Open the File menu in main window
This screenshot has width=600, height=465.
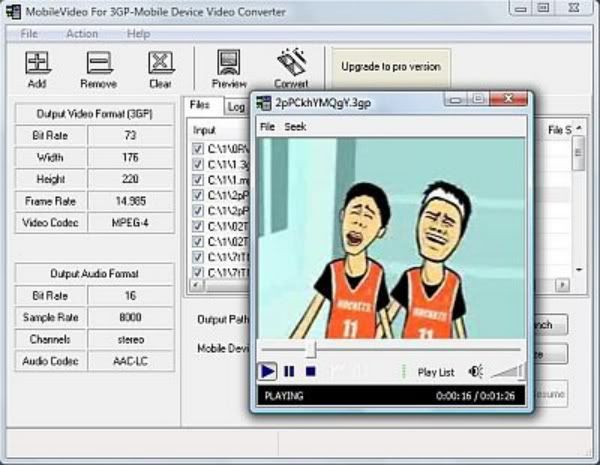[29, 34]
